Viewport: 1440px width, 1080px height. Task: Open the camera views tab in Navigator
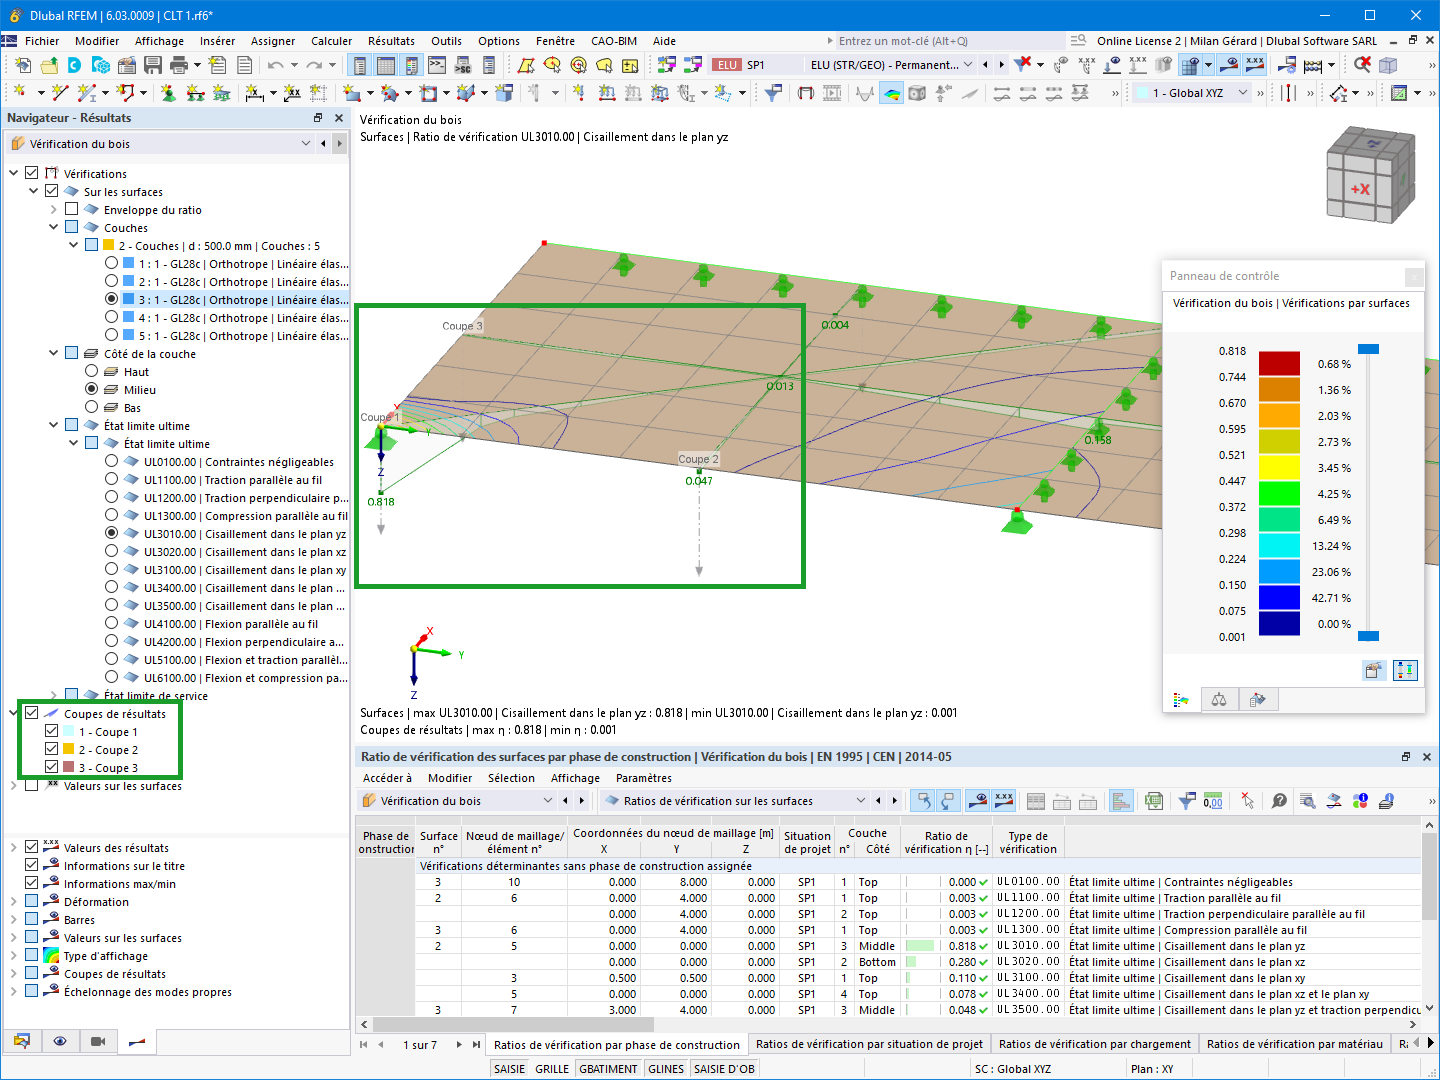(98, 1041)
